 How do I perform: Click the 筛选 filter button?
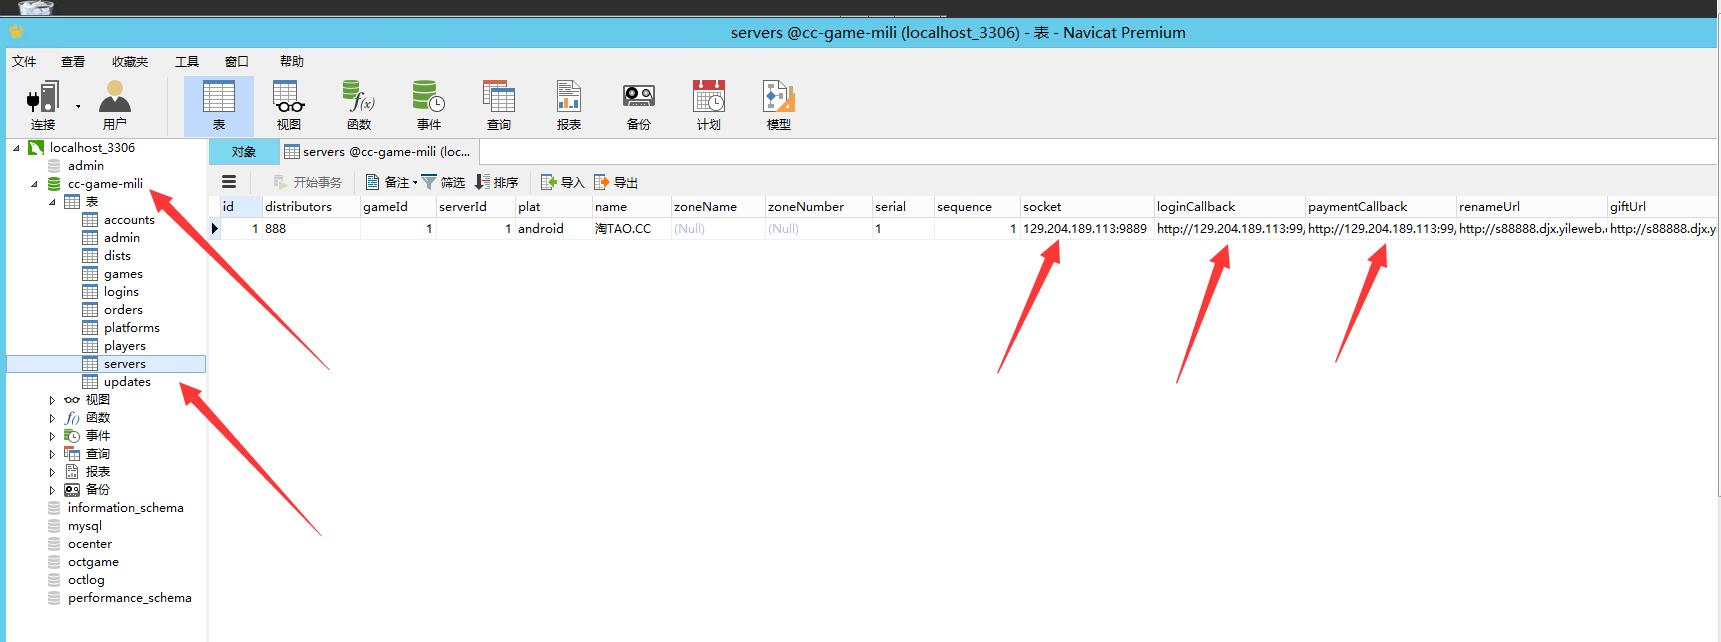click(x=443, y=182)
